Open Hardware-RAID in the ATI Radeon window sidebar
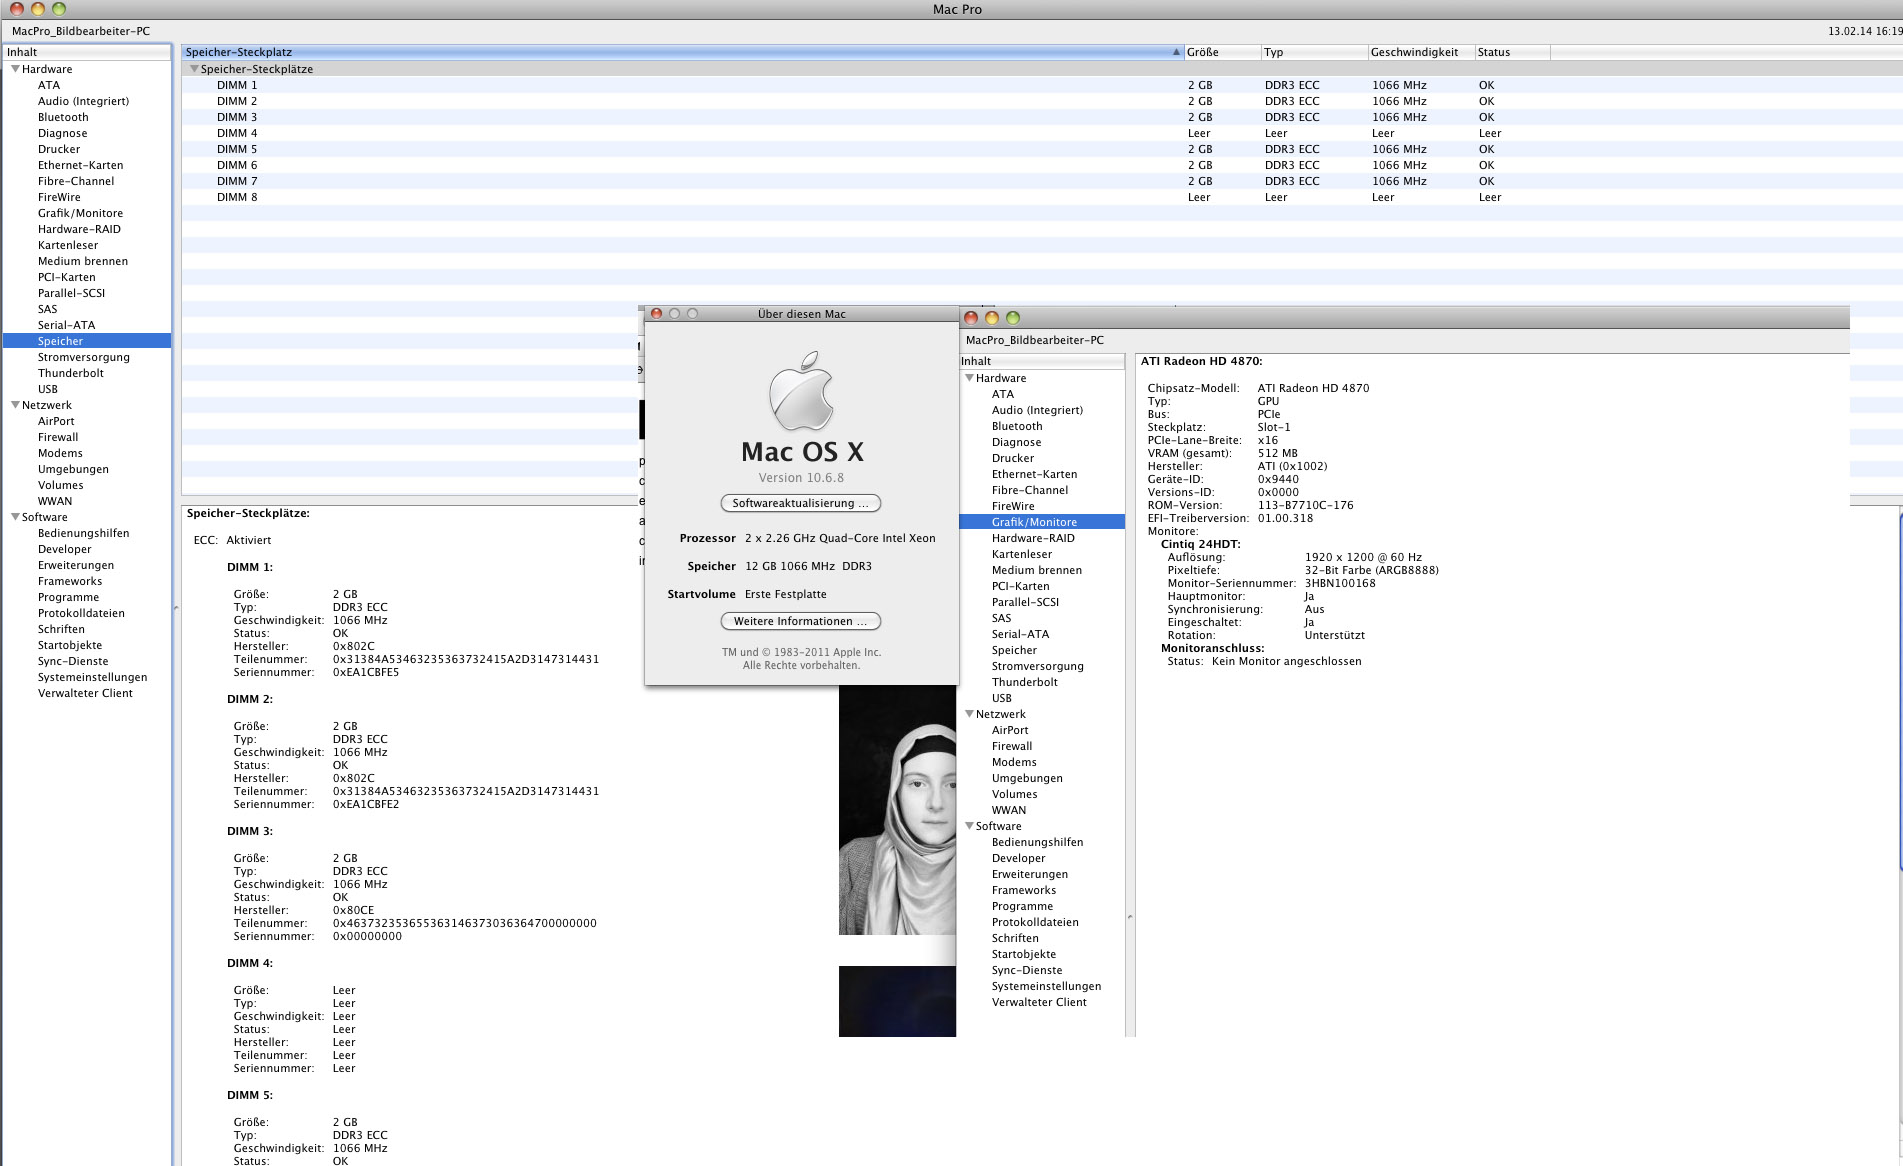 1033,538
